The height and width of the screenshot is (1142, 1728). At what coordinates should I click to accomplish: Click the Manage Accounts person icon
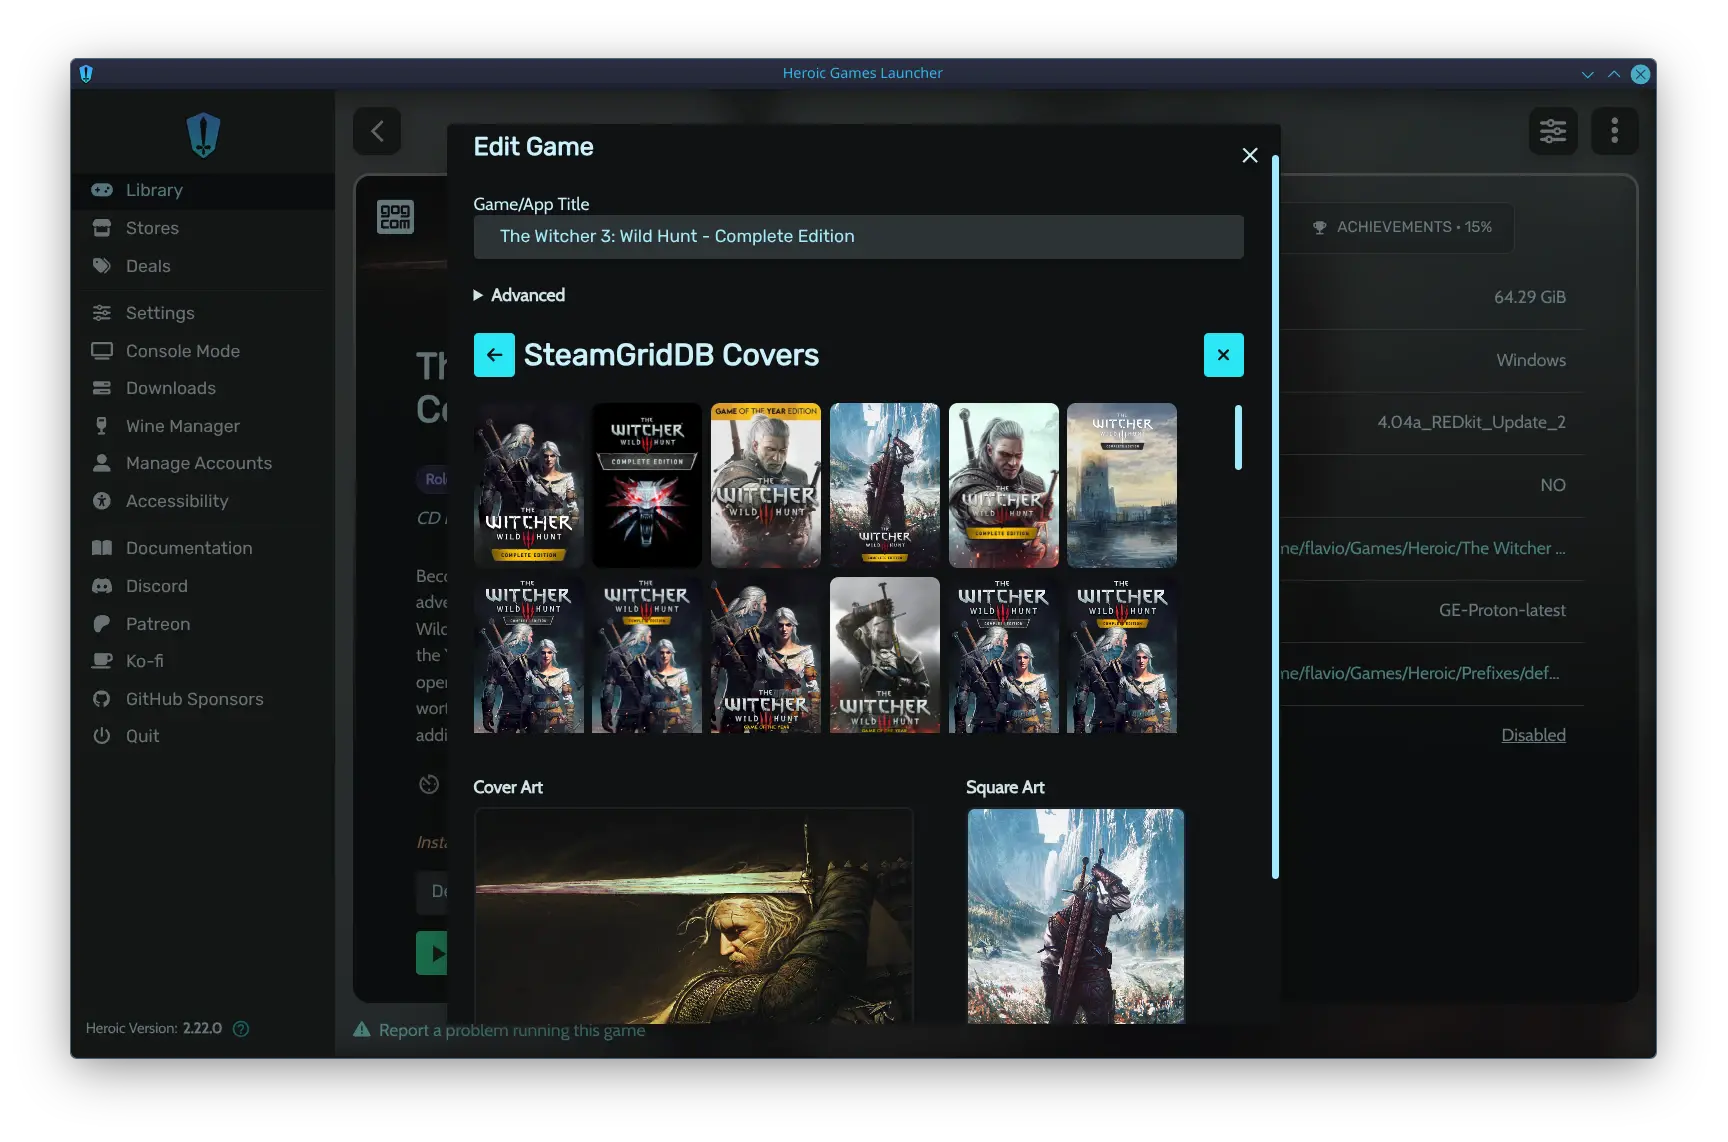(102, 463)
